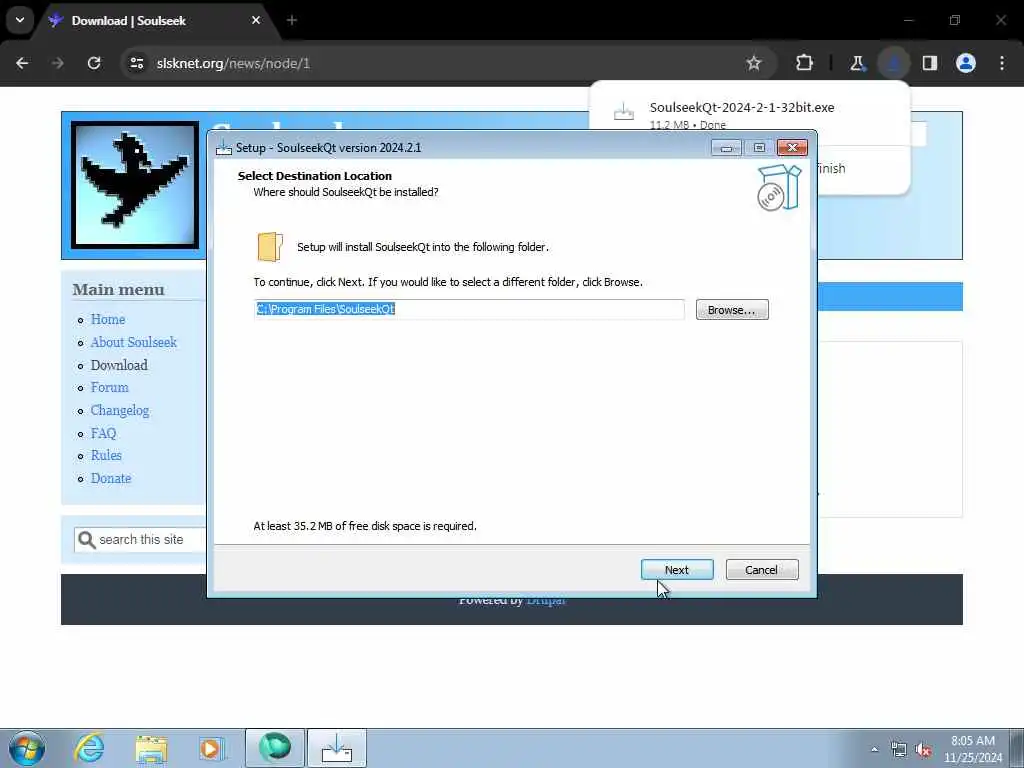
Task: Open Chrome extensions puzzle icon
Action: point(805,63)
